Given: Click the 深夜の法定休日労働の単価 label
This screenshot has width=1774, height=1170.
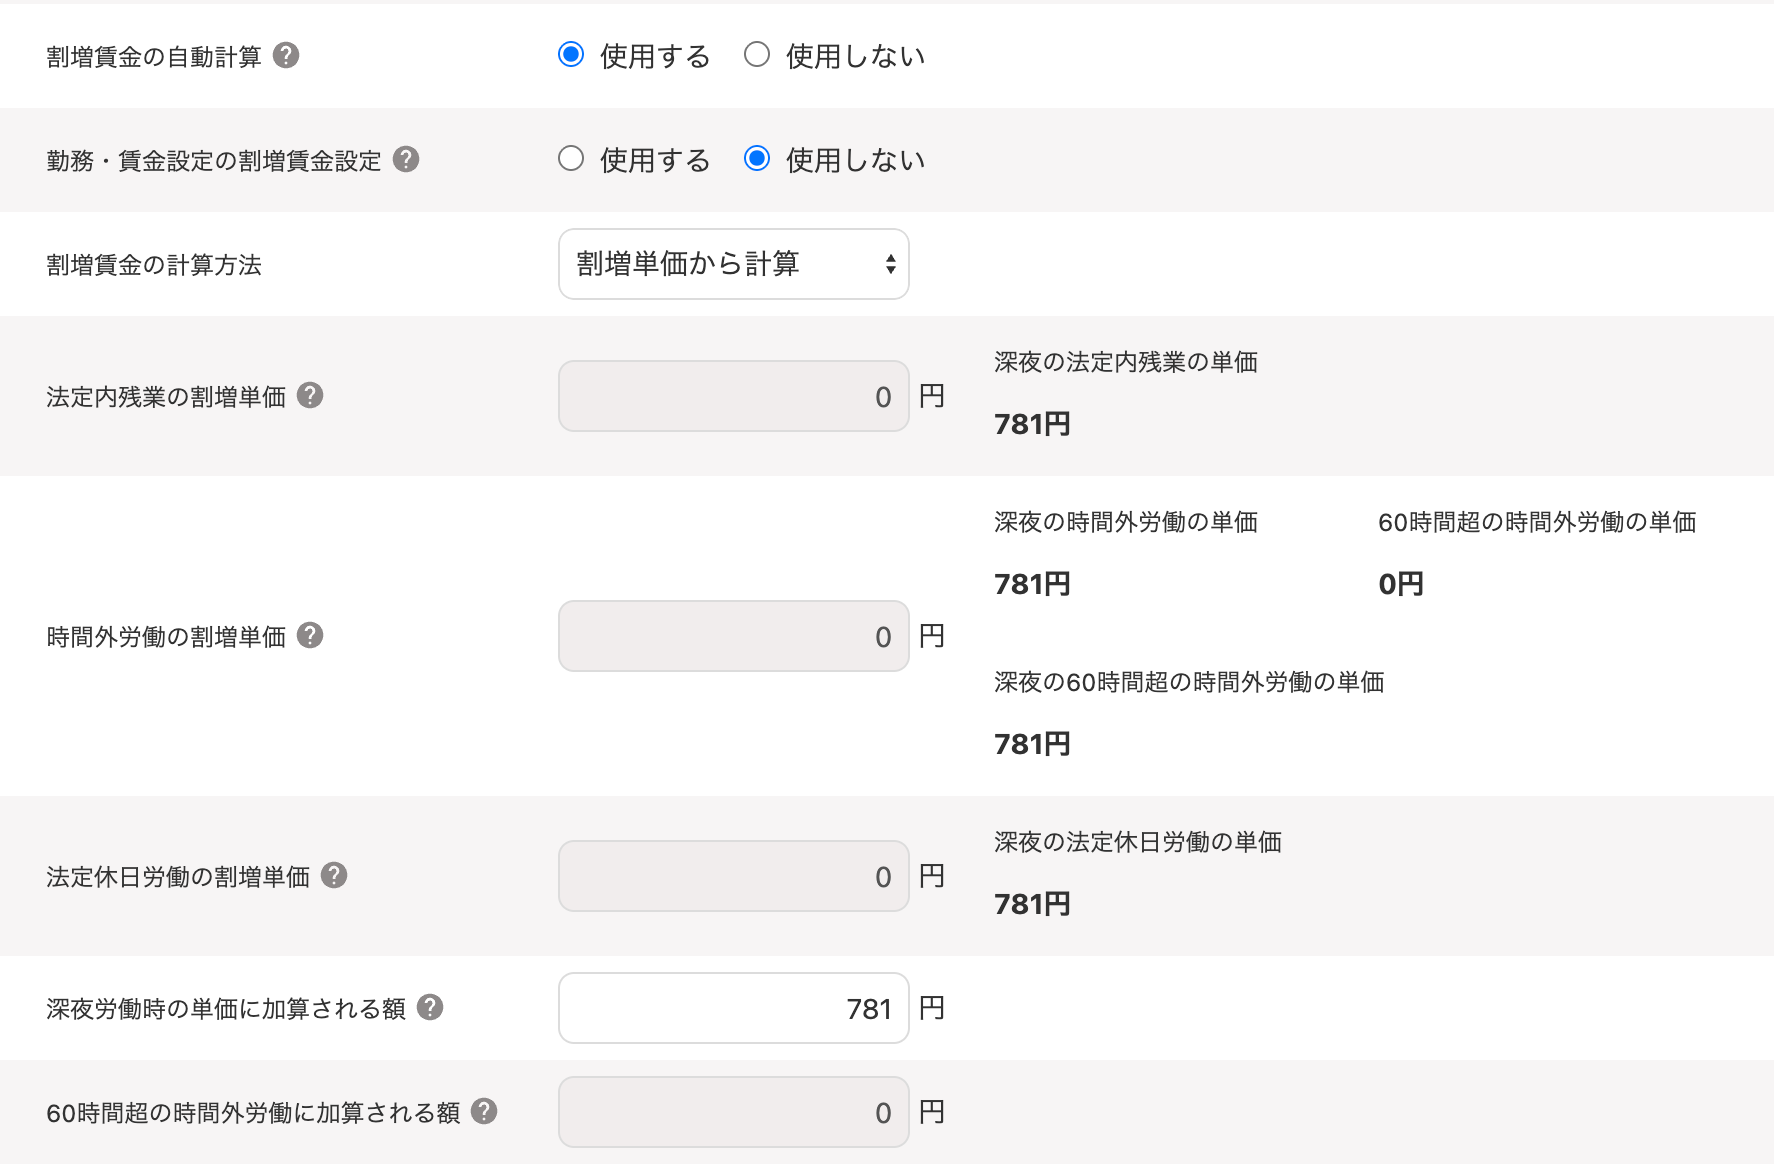Looking at the screenshot, I should [x=1138, y=842].
